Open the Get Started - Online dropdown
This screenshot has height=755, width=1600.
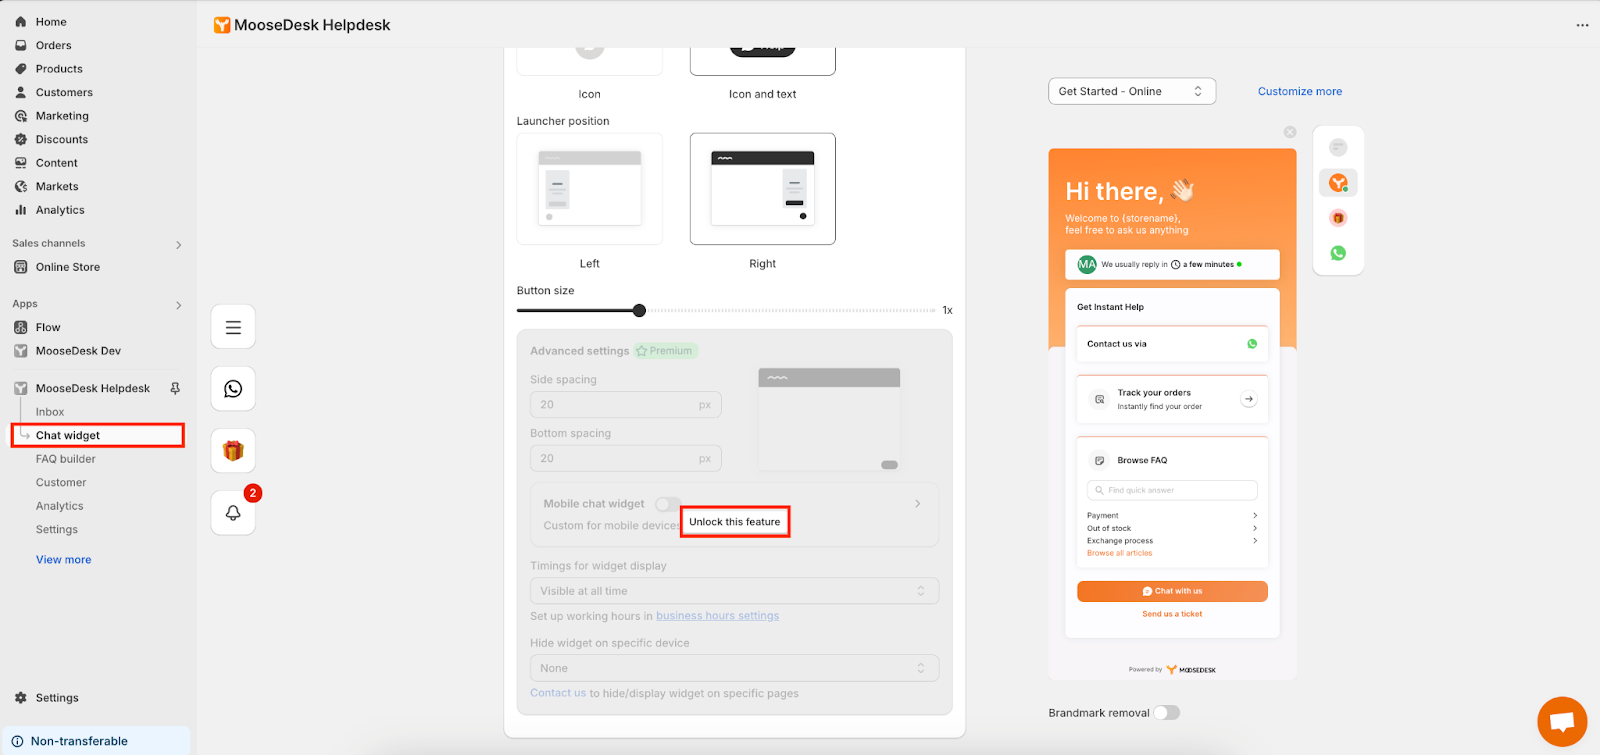(x=1131, y=91)
